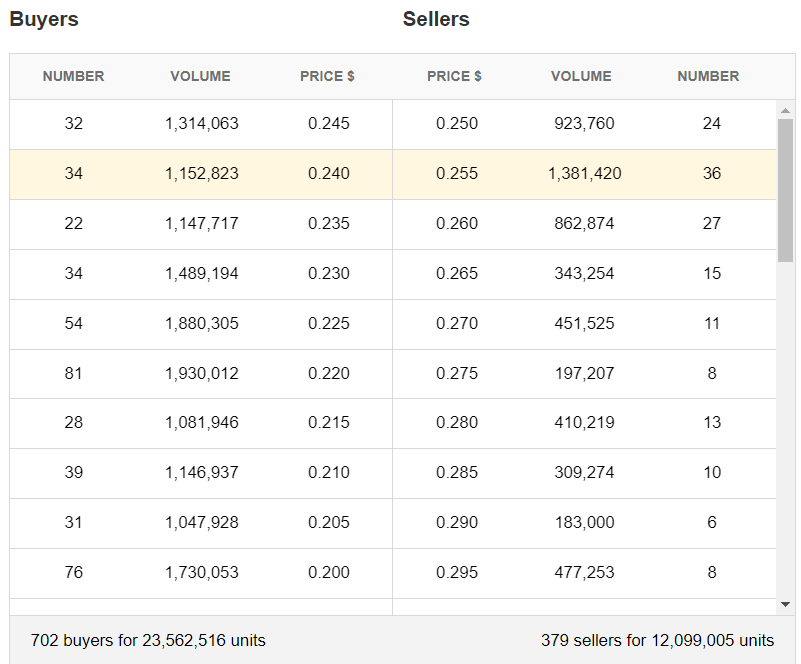Click the buy price 0.230
This screenshot has height=664, width=801.
pos(329,274)
